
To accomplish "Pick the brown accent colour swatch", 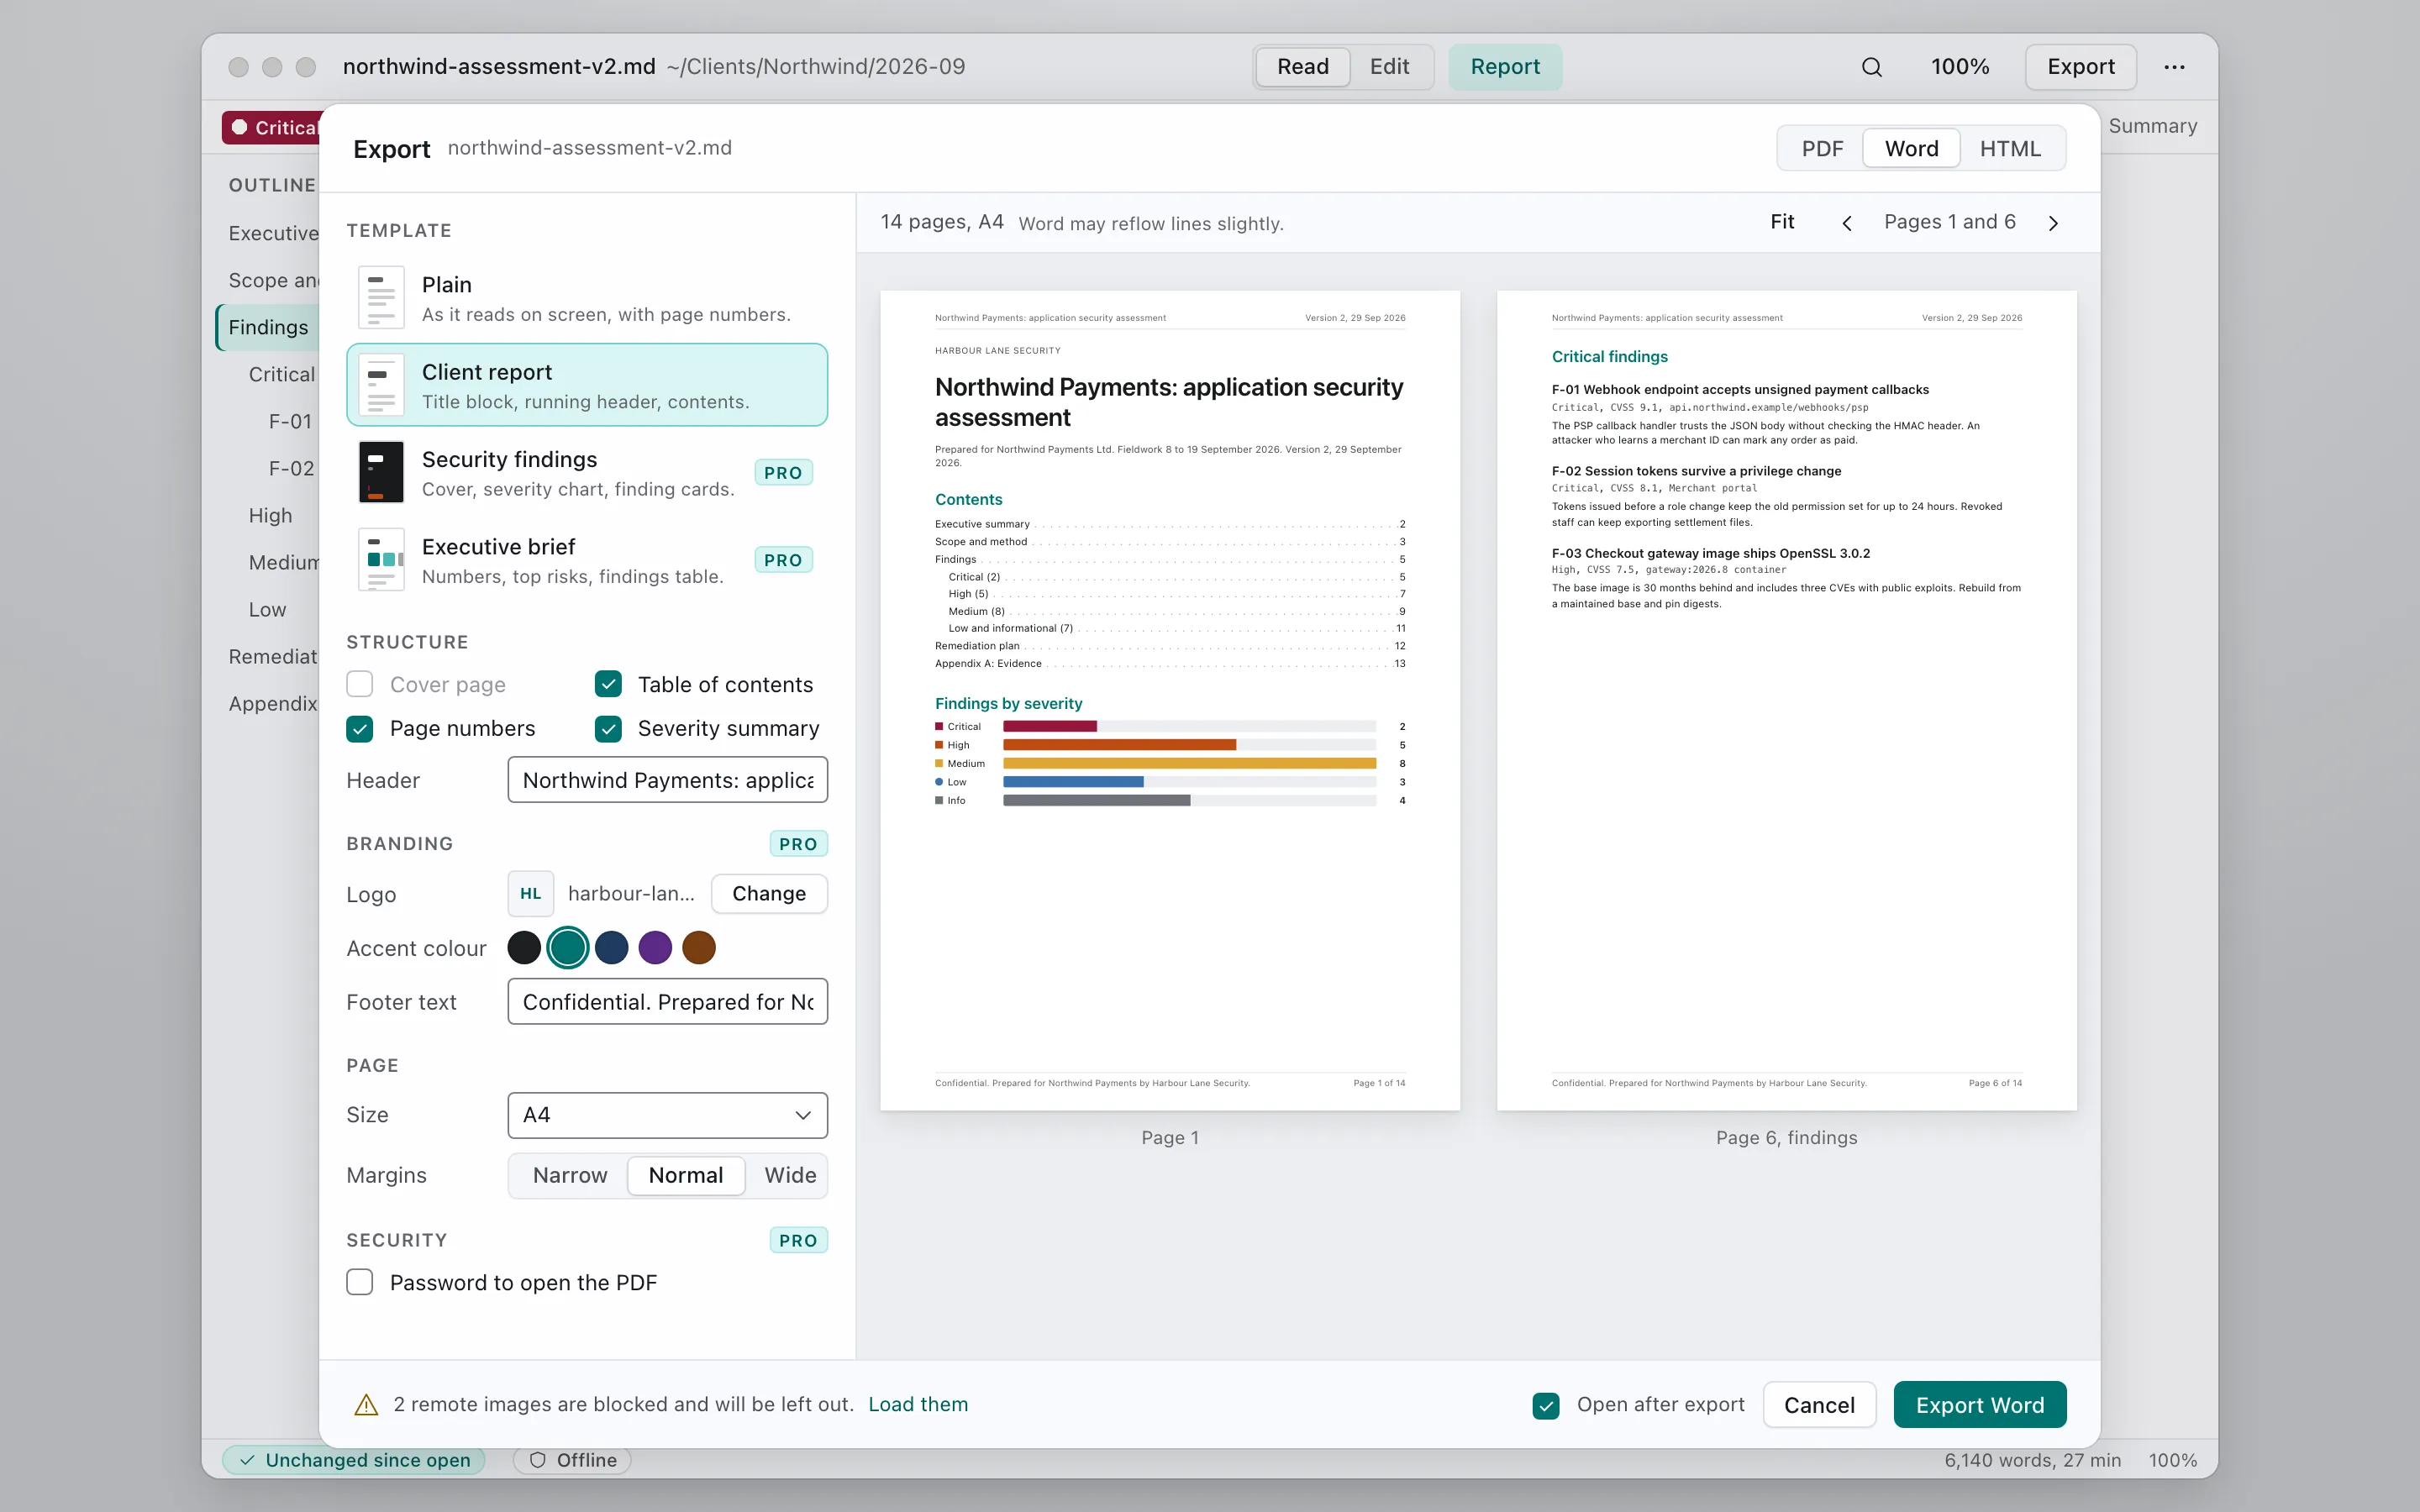I will click(x=699, y=948).
